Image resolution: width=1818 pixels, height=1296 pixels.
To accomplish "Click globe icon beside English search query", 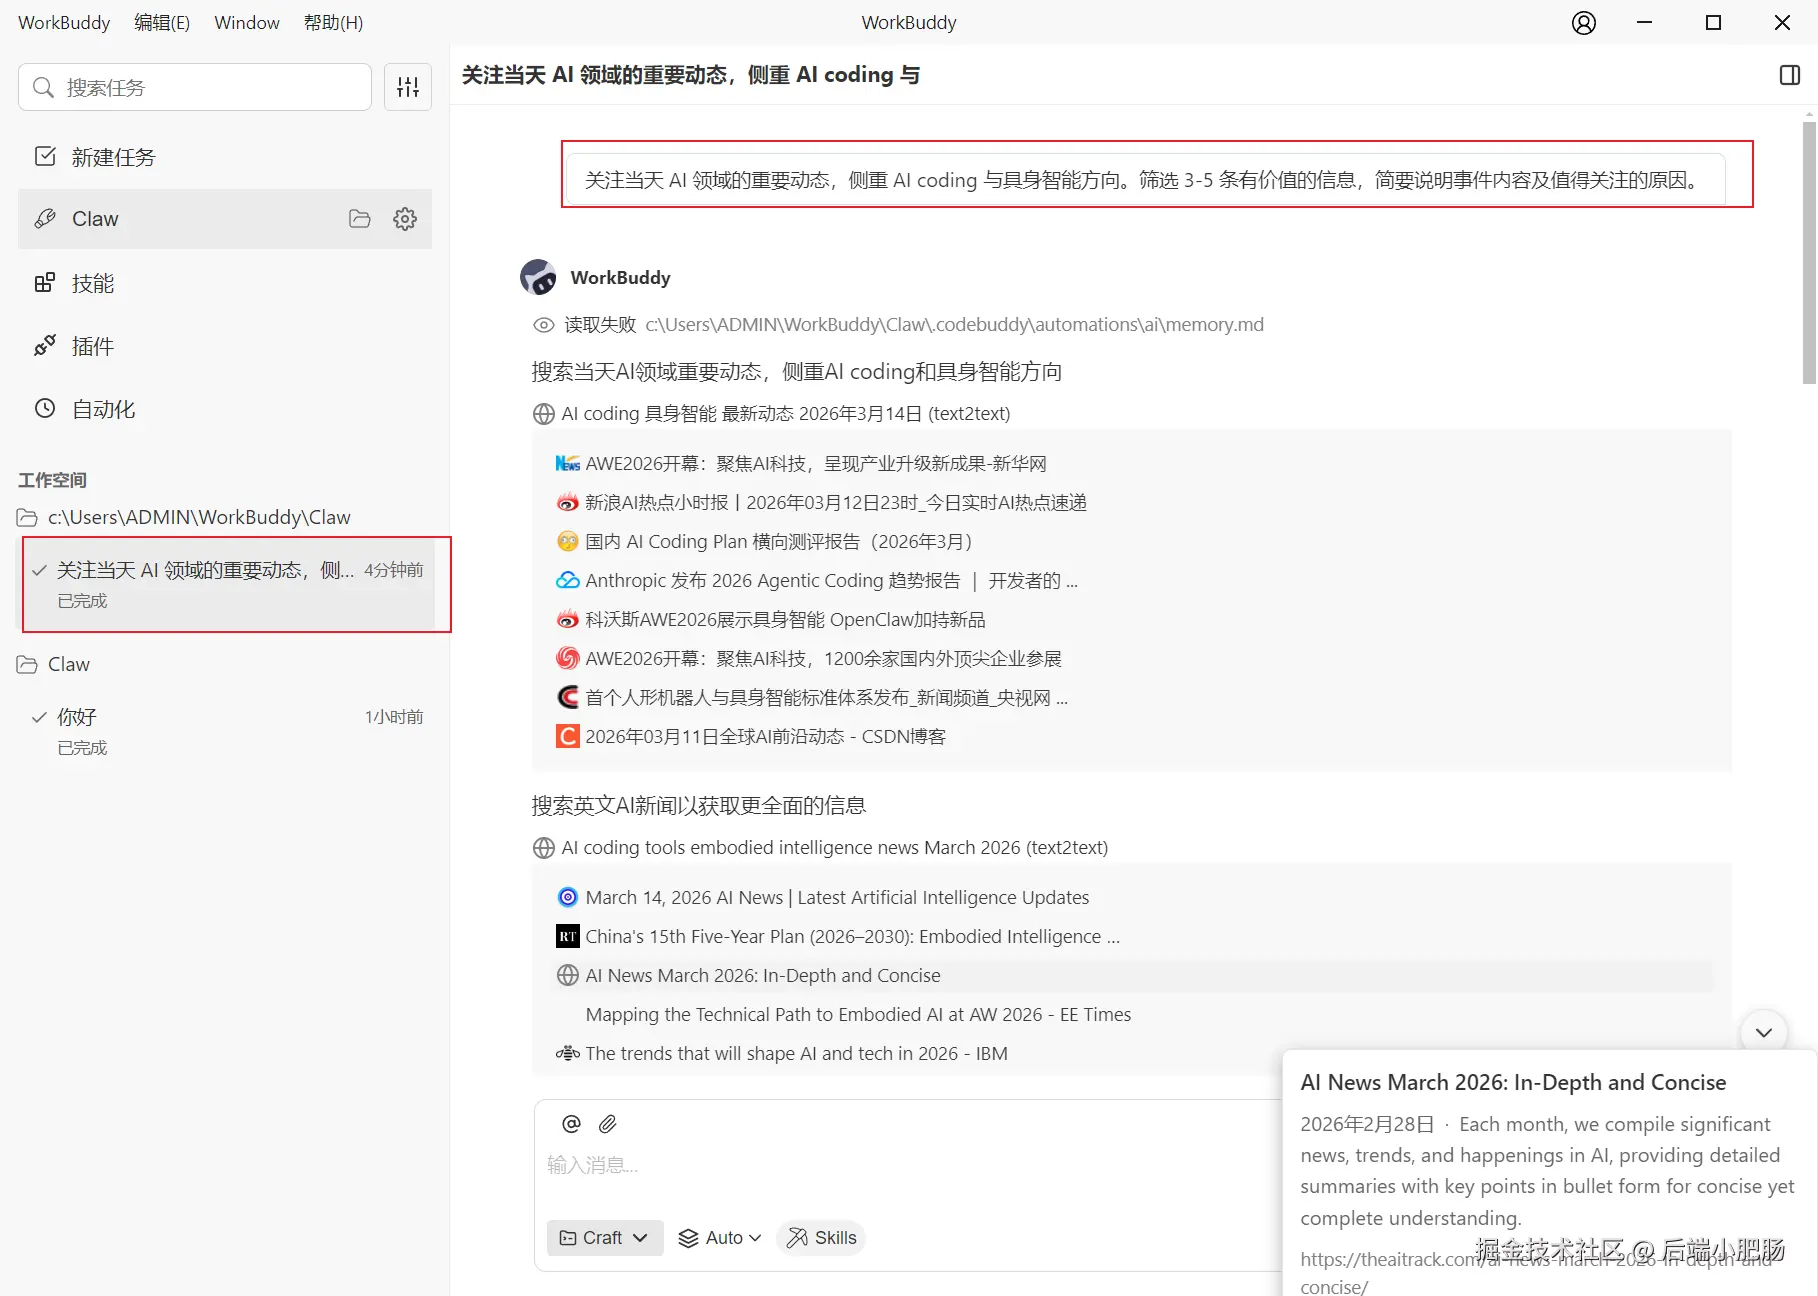I will [x=544, y=848].
